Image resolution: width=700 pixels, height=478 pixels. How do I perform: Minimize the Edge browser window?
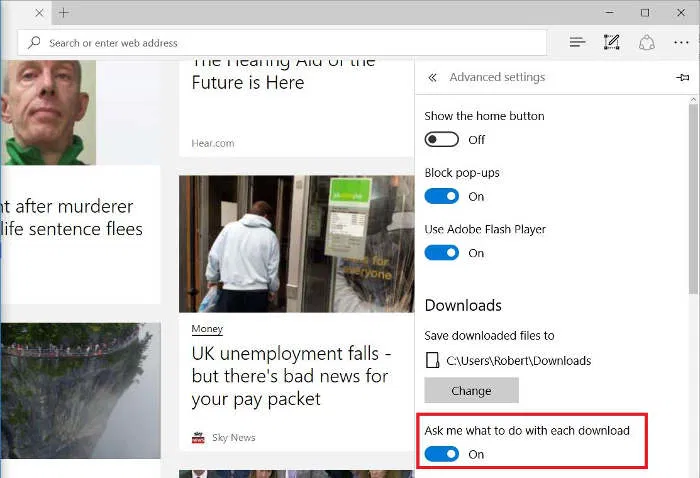(609, 12)
